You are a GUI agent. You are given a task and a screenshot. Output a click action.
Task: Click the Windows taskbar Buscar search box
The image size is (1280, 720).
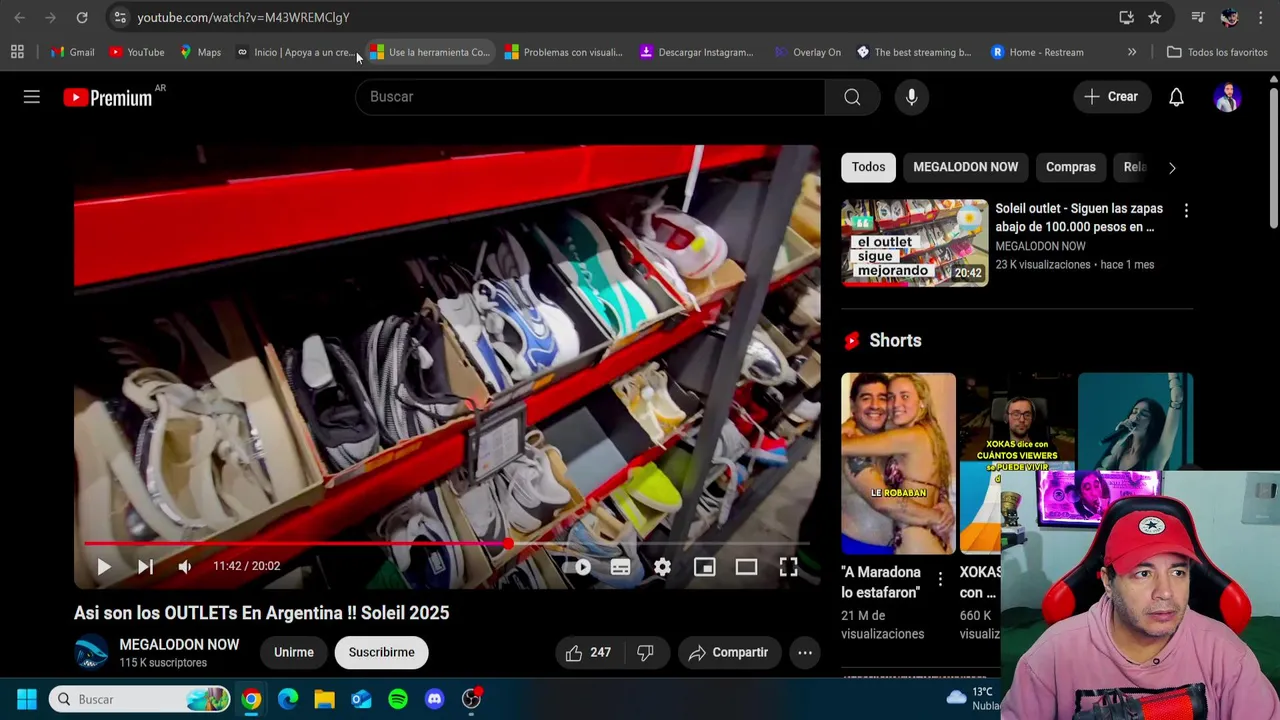click(x=140, y=699)
